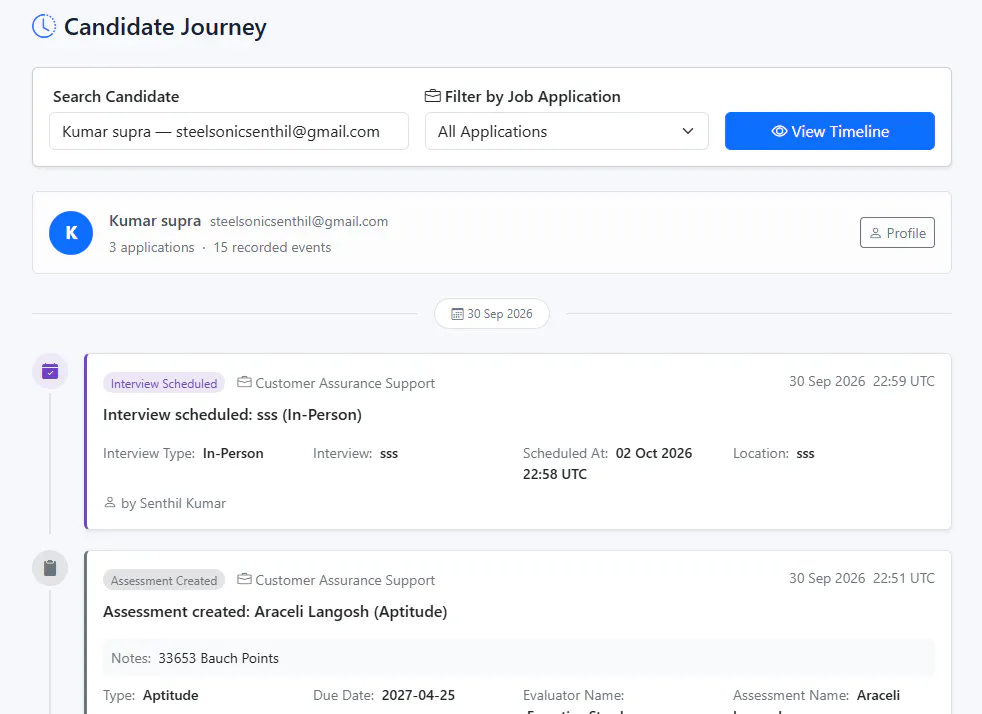Click the Interview Scheduled badge

(164, 383)
